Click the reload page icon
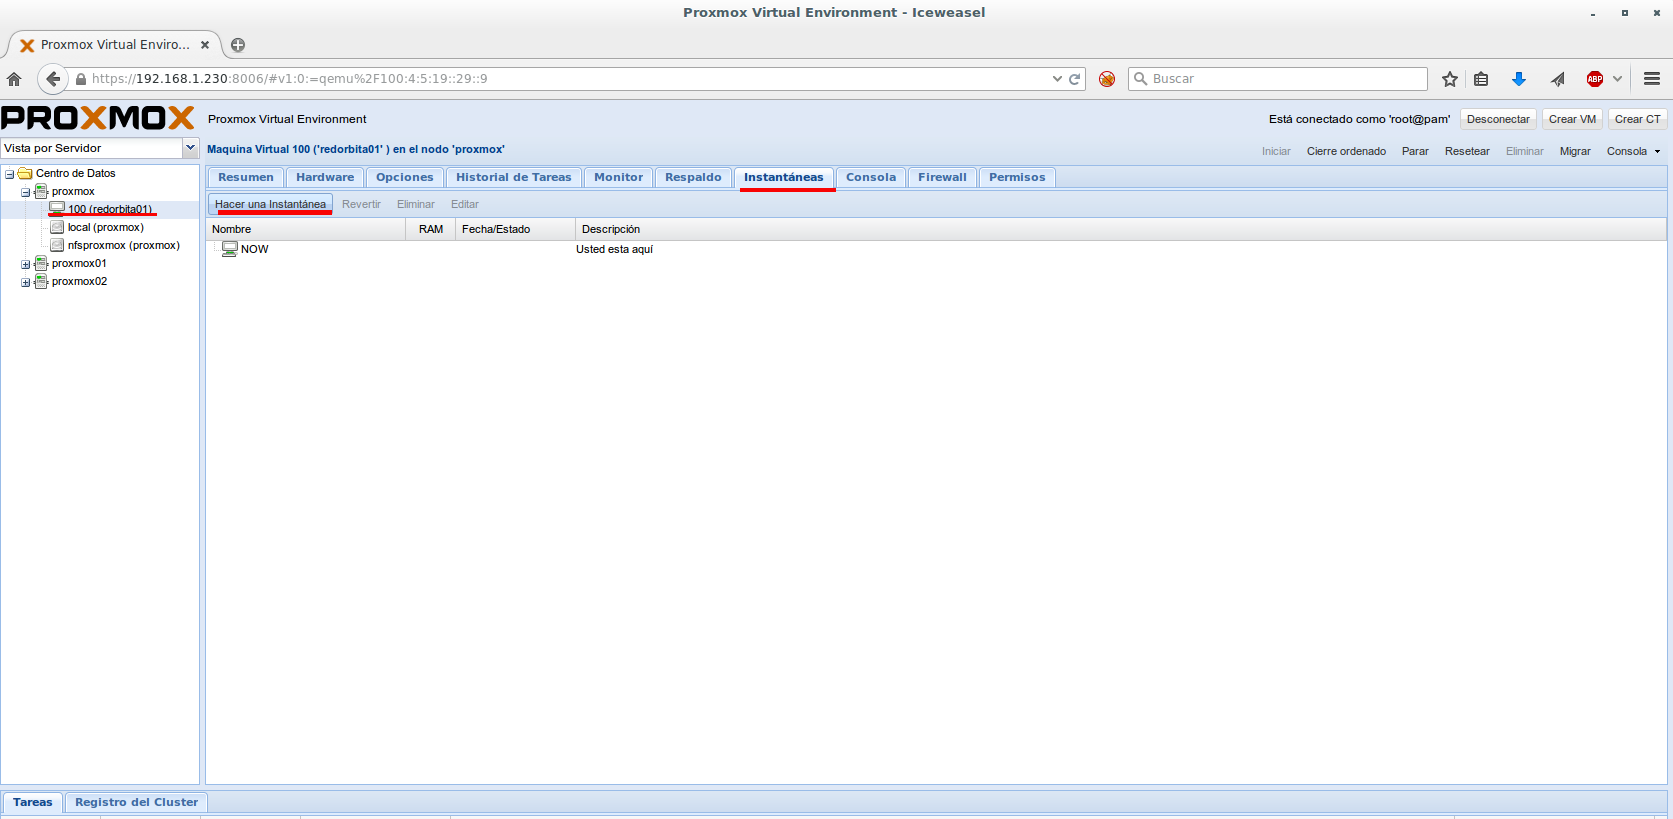The image size is (1673, 819). (1075, 79)
